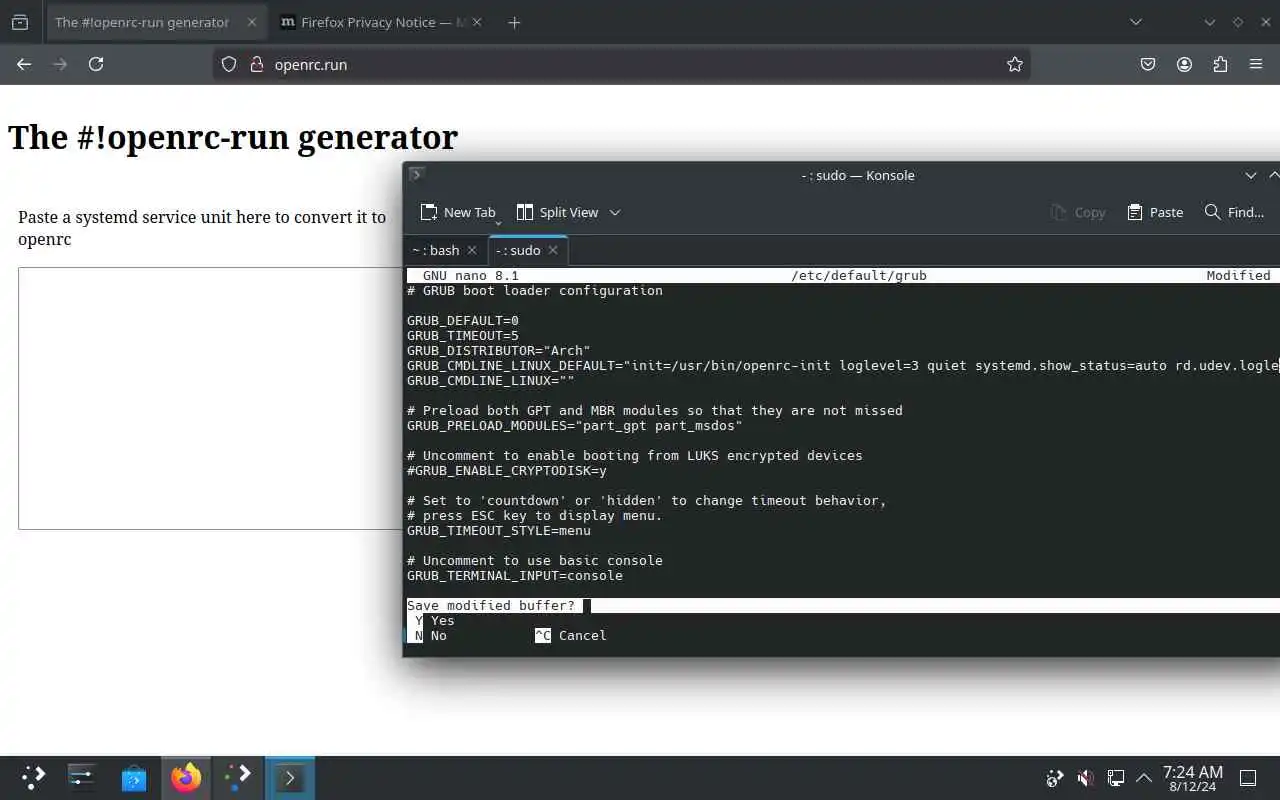
Task: Show site security lock information
Action: click(x=256, y=64)
